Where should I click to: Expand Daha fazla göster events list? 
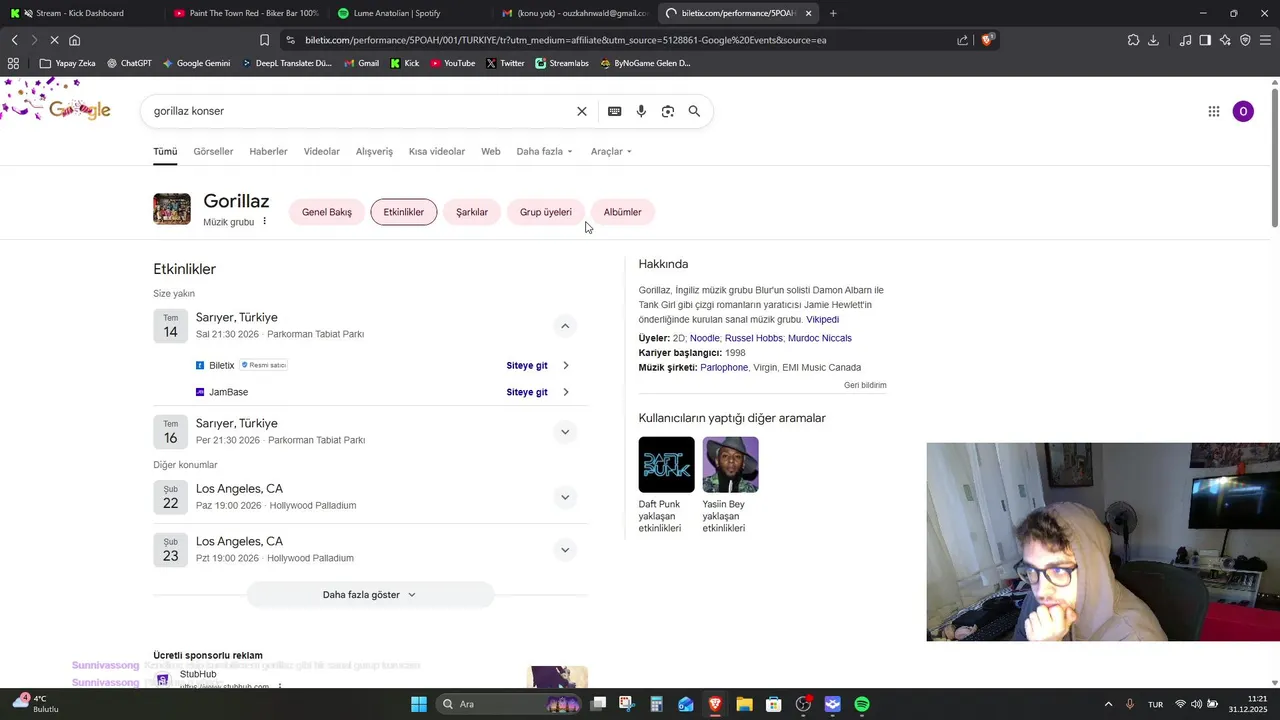pos(370,595)
